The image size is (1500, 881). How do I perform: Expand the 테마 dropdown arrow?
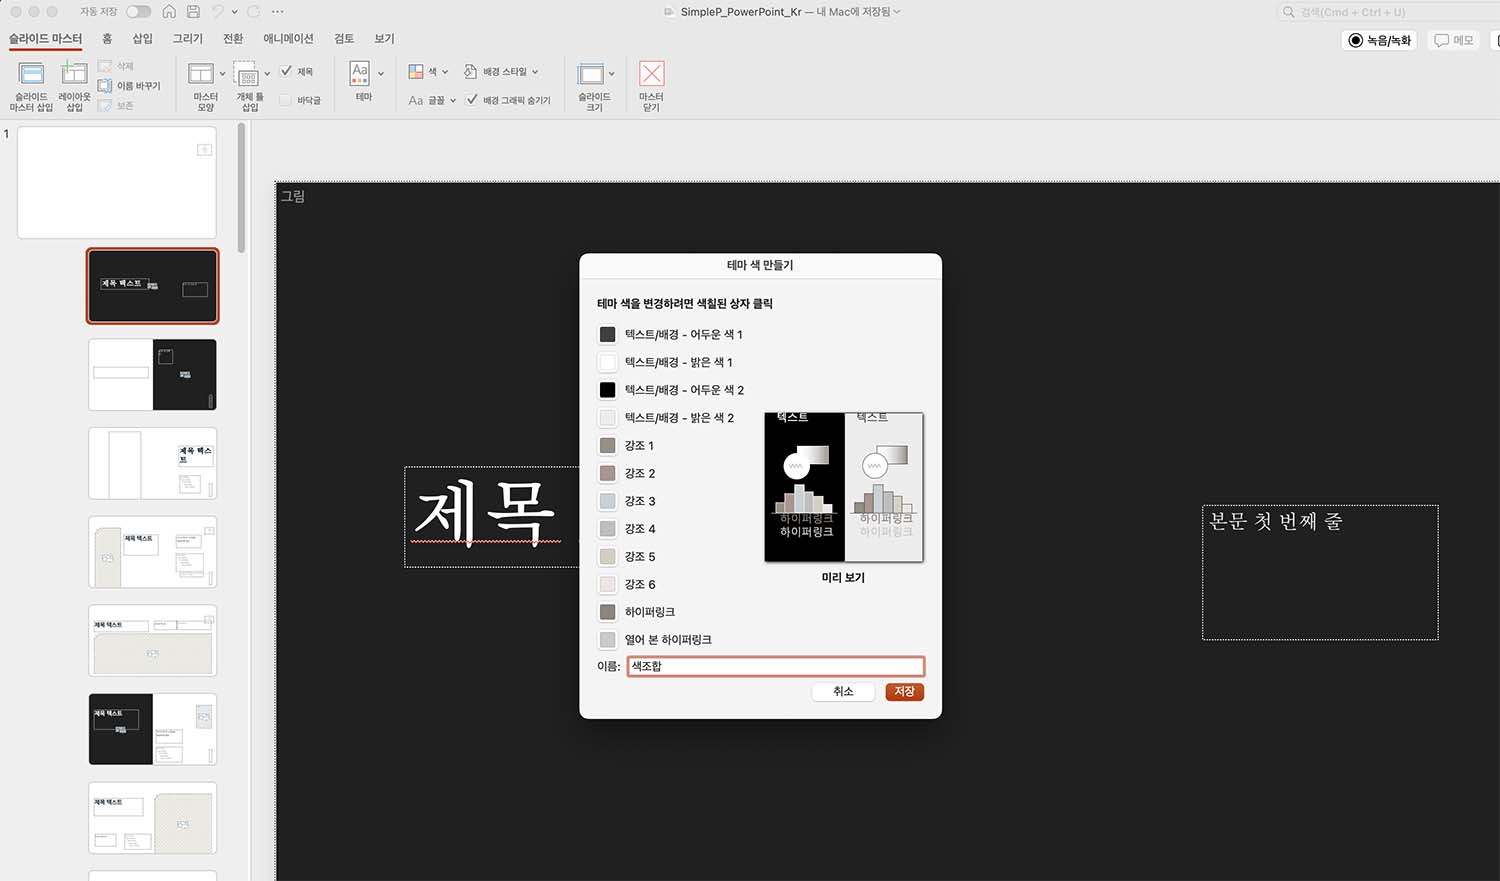(x=381, y=73)
